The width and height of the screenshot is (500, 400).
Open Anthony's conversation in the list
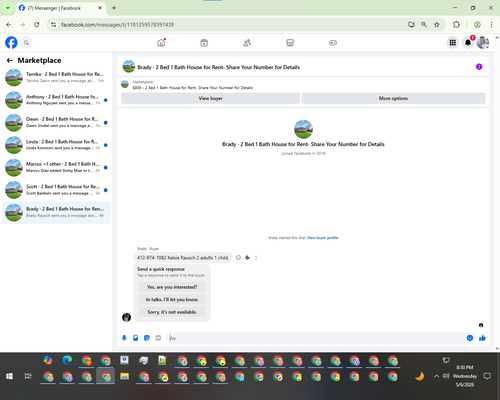[56, 100]
